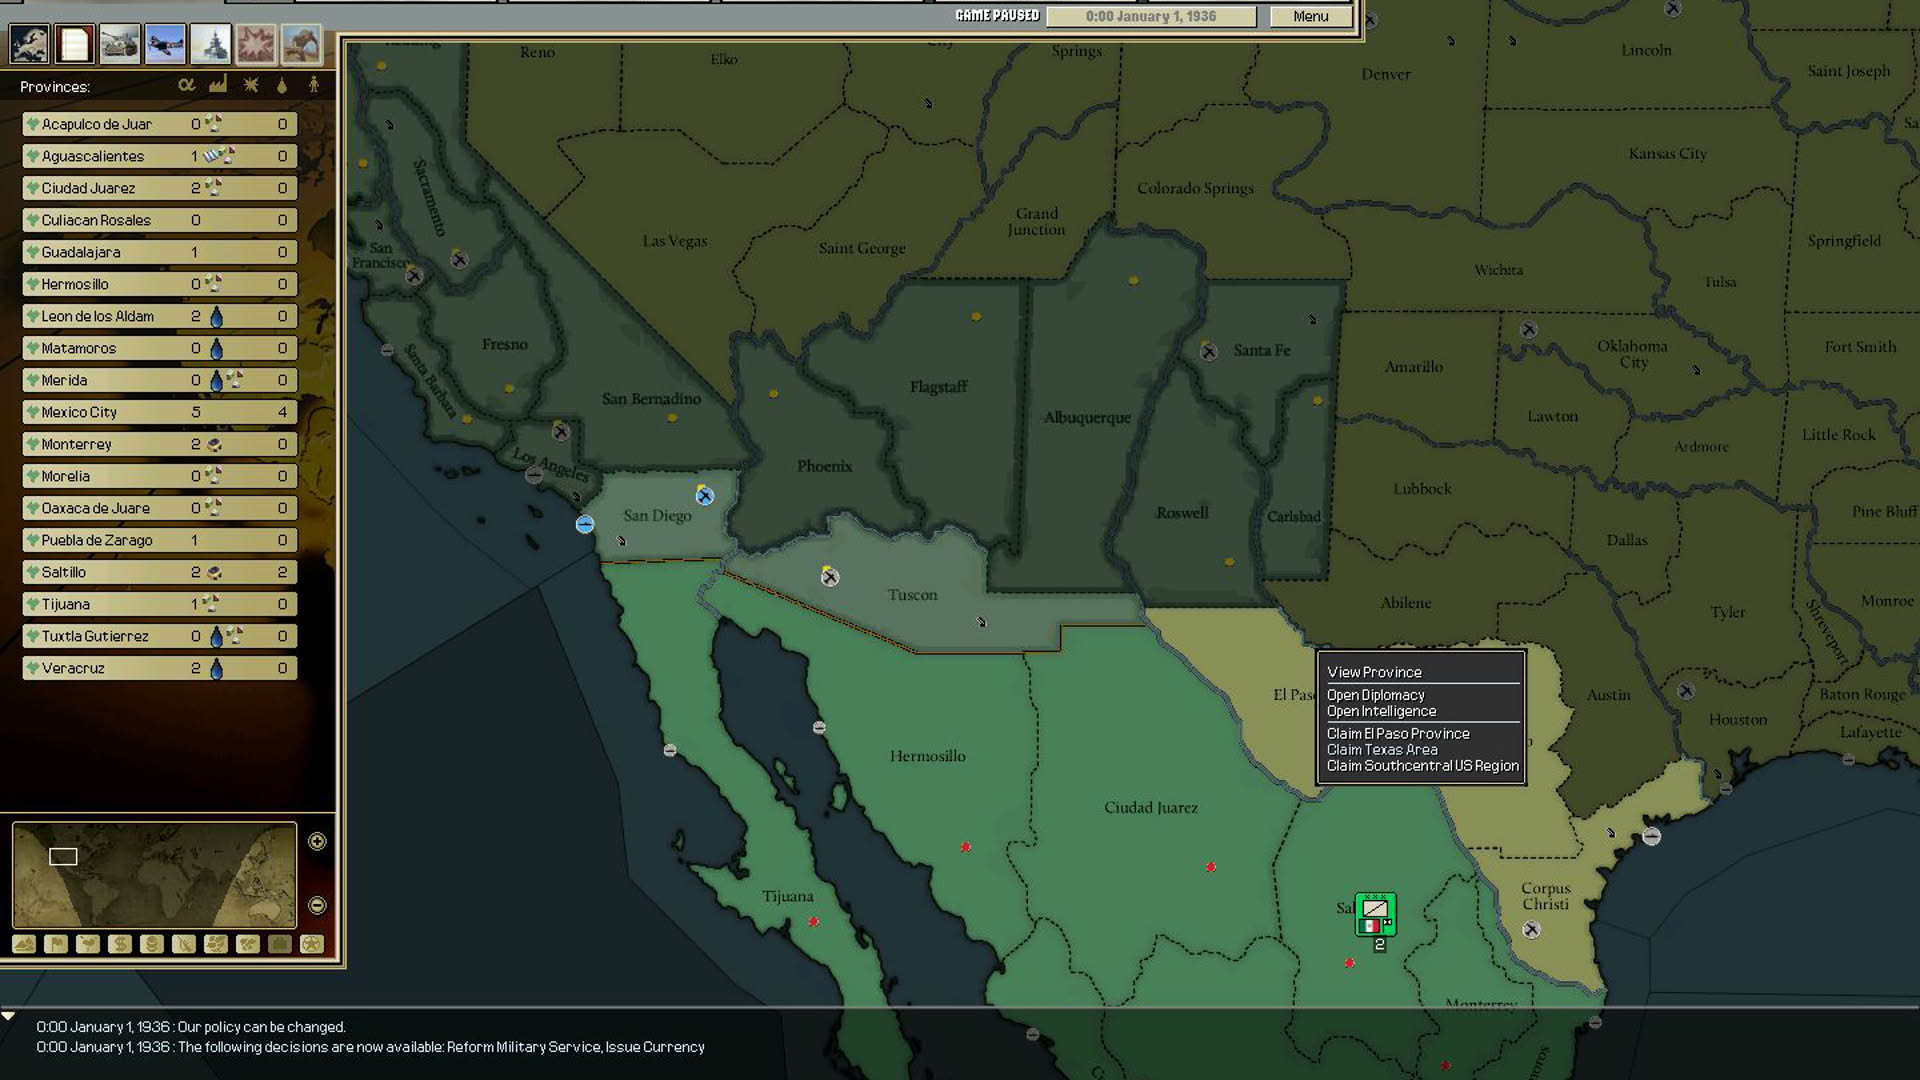The image size is (1920, 1080).
Task: Open the airplane air units tab
Action: pyautogui.click(x=165, y=44)
